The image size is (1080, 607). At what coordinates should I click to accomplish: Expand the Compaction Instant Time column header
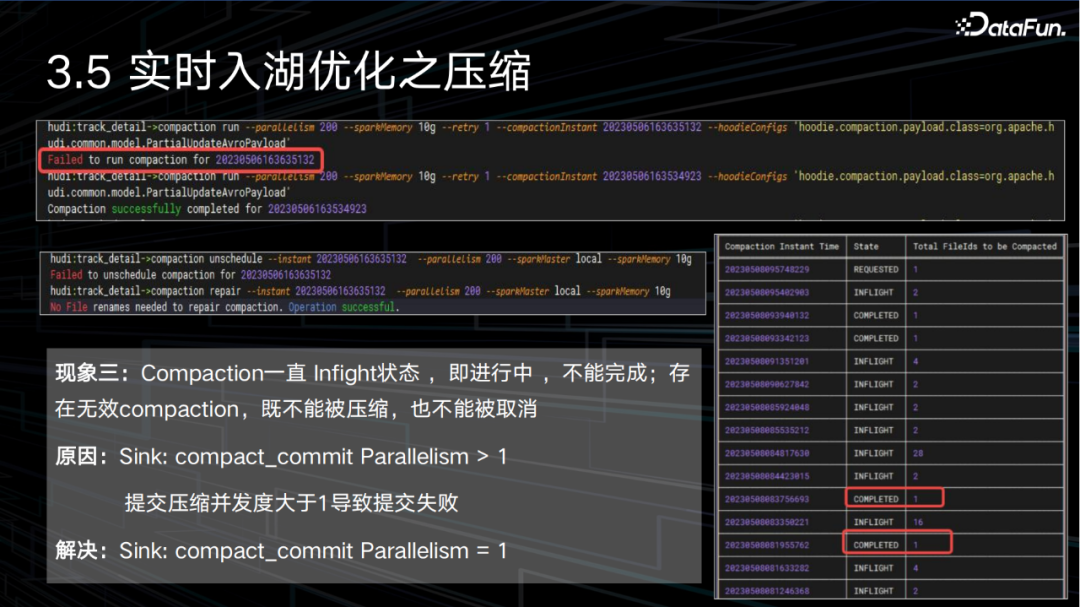(x=783, y=245)
